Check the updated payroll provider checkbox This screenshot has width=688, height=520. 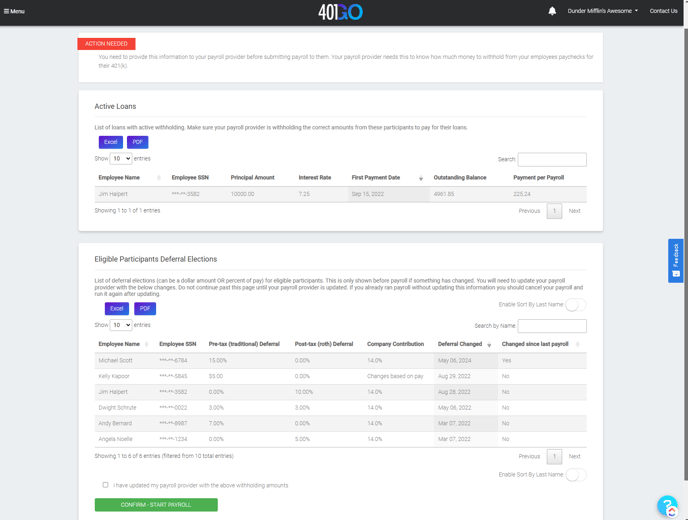click(x=105, y=485)
